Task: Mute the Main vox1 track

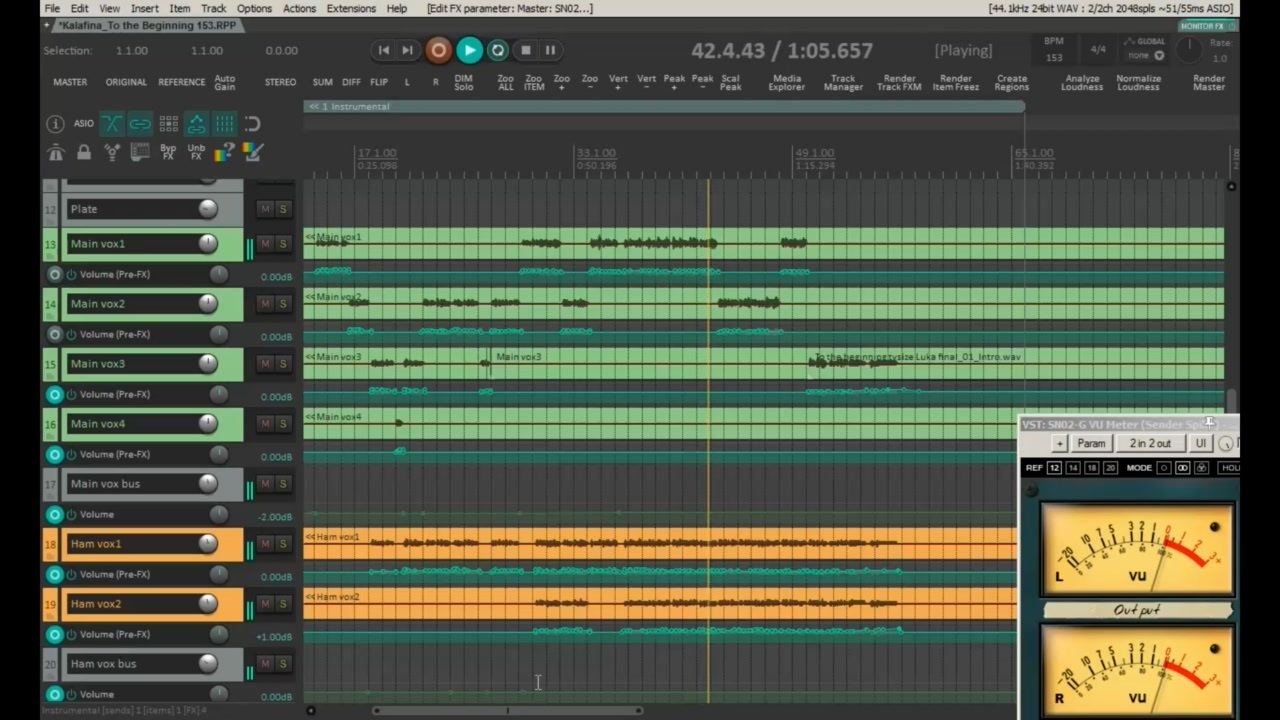Action: (x=265, y=243)
